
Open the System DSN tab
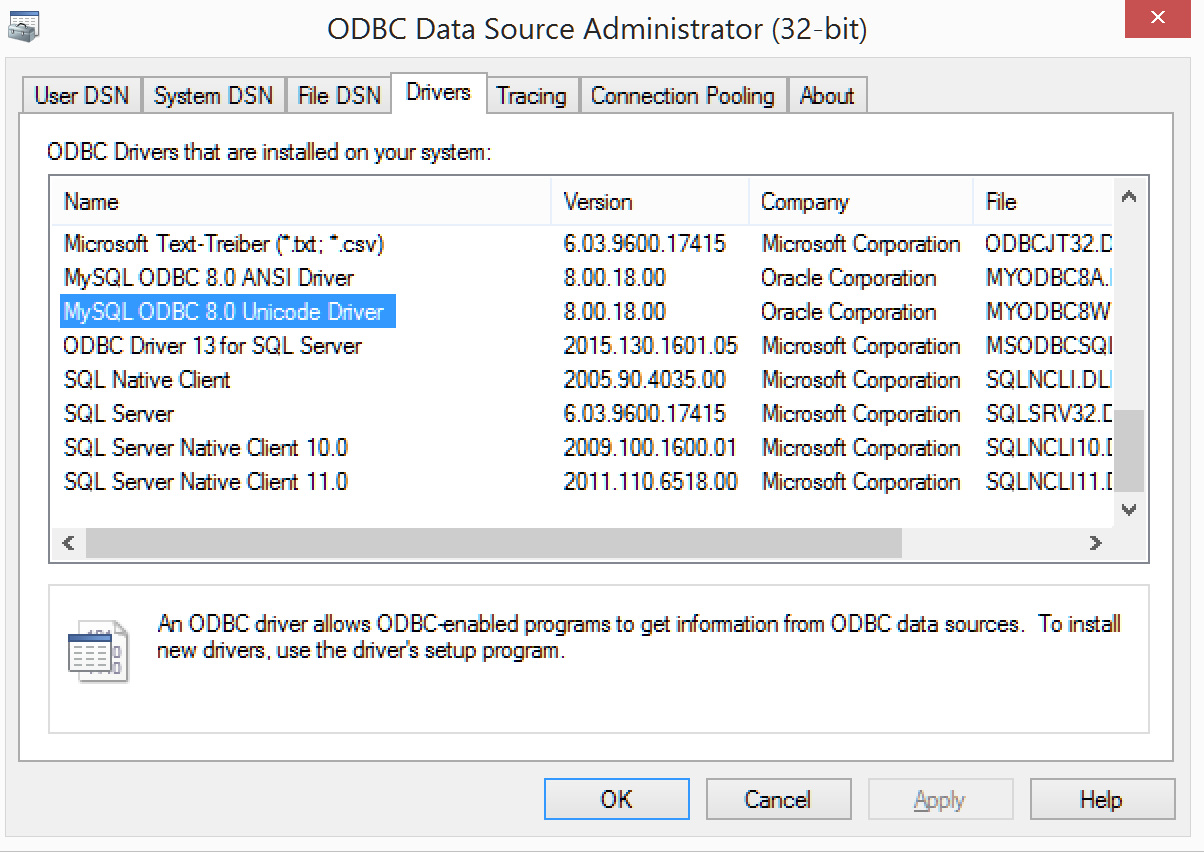point(213,96)
